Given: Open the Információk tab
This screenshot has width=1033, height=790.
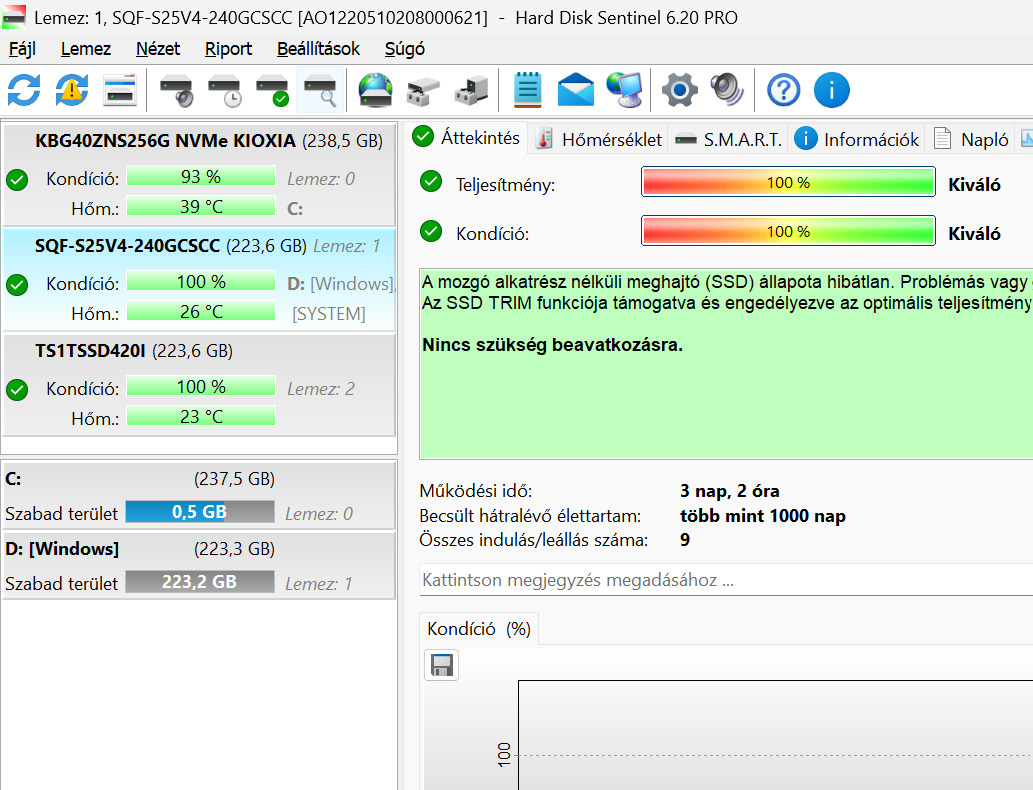Looking at the screenshot, I should 856,139.
